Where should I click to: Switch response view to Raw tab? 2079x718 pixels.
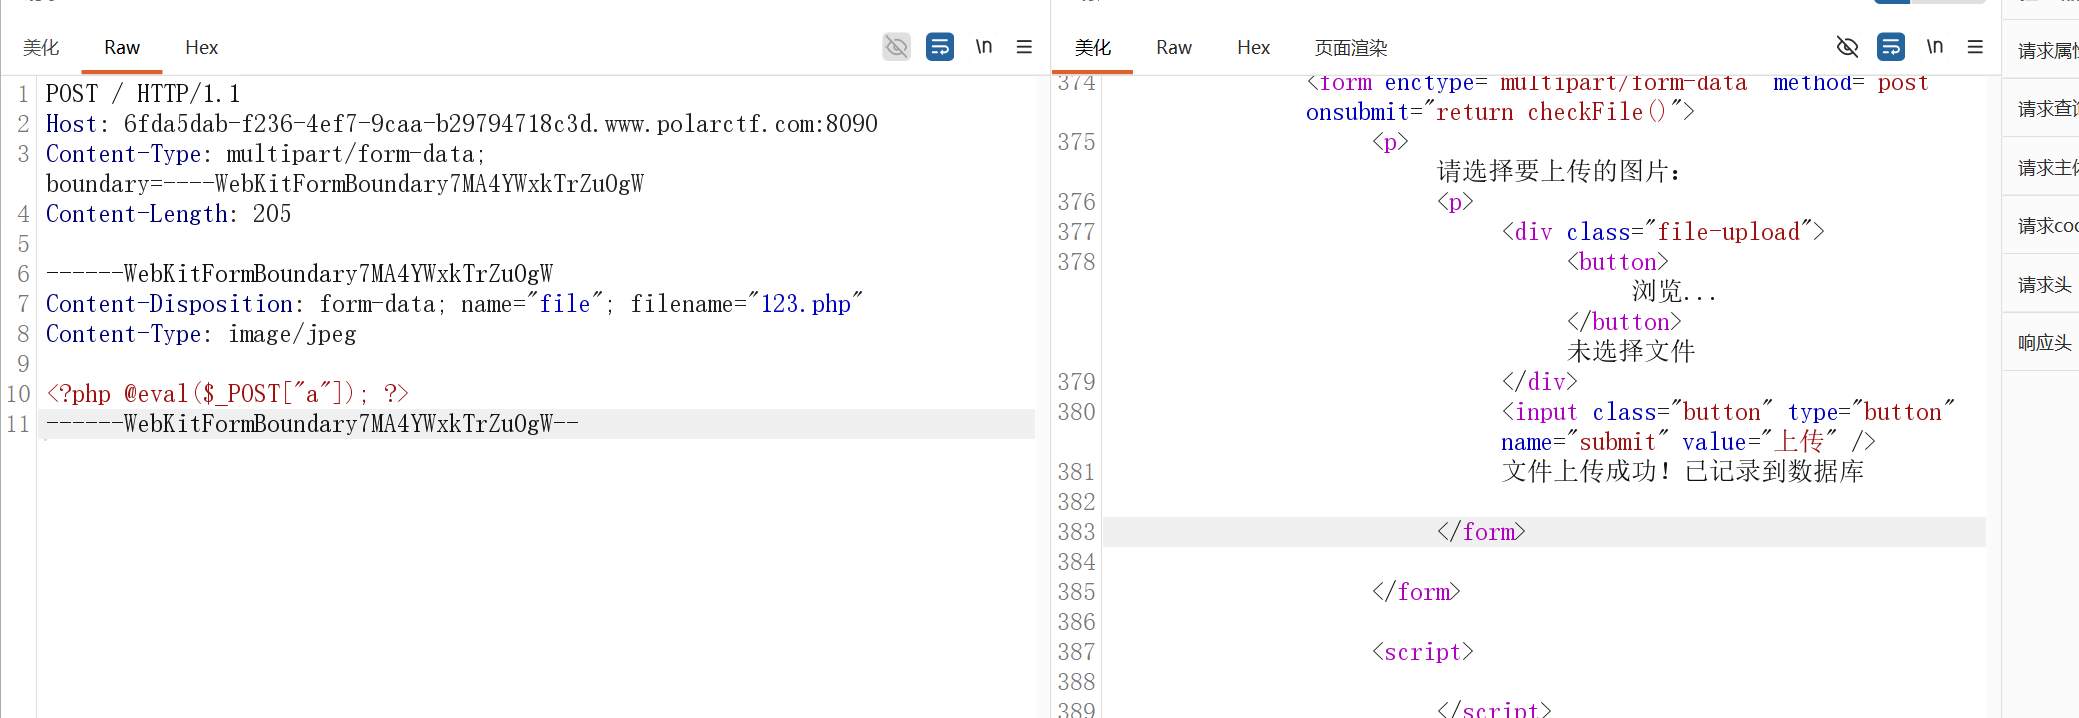pos(1174,48)
